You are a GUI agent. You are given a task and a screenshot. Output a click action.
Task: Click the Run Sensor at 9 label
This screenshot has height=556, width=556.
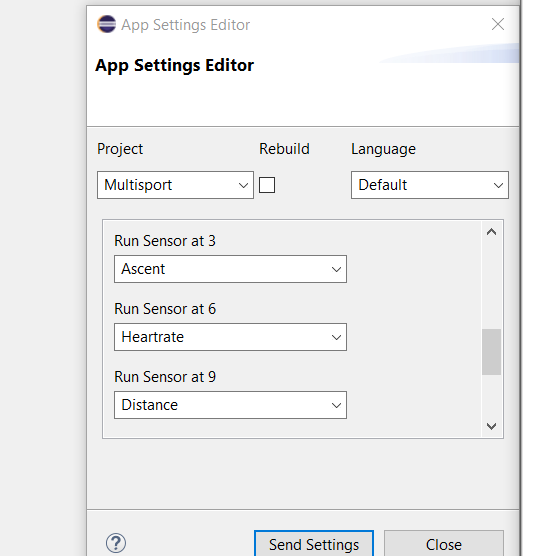(x=165, y=377)
